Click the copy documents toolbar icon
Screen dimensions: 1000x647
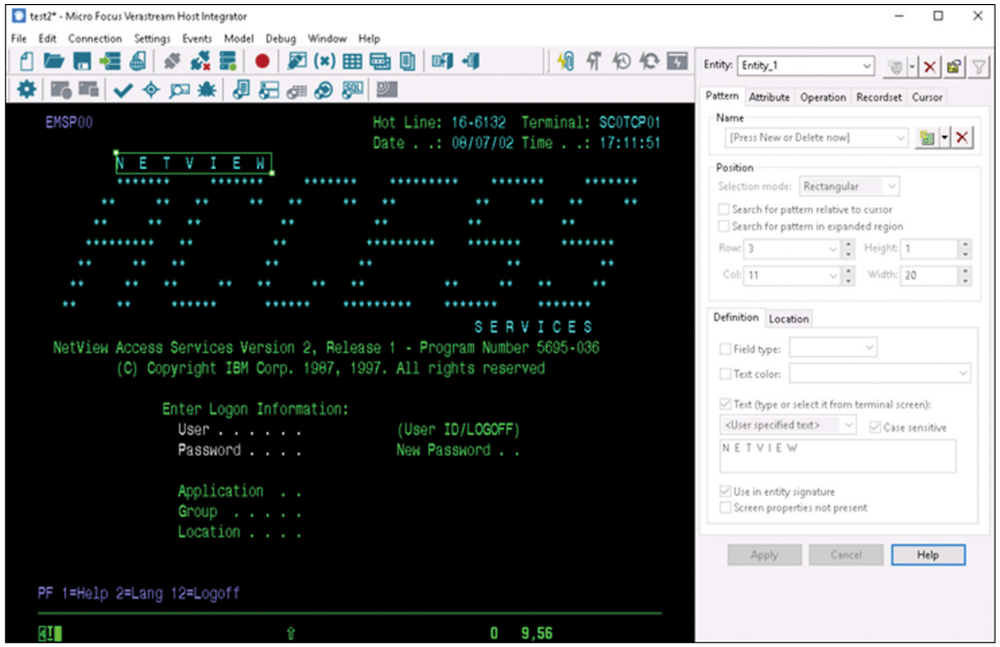pyautogui.click(x=408, y=61)
